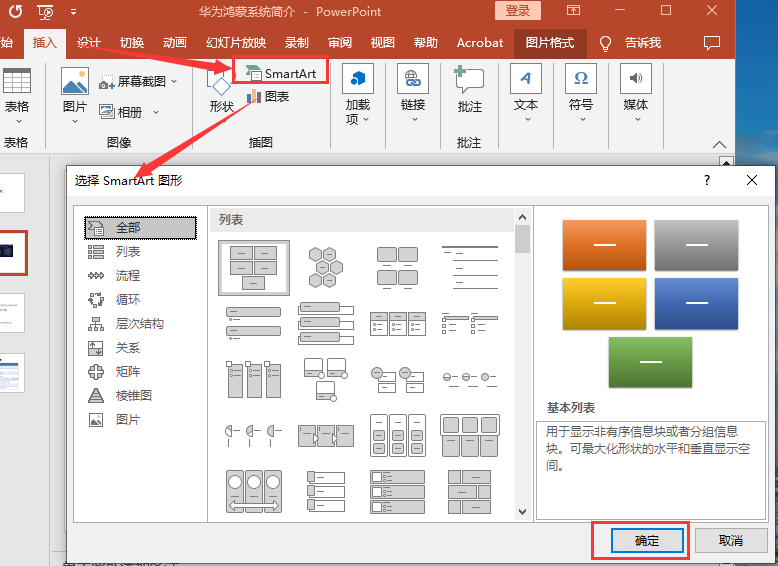Open the 动画 ribbon tab
Screen dimensions: 778x566
[x=175, y=43]
